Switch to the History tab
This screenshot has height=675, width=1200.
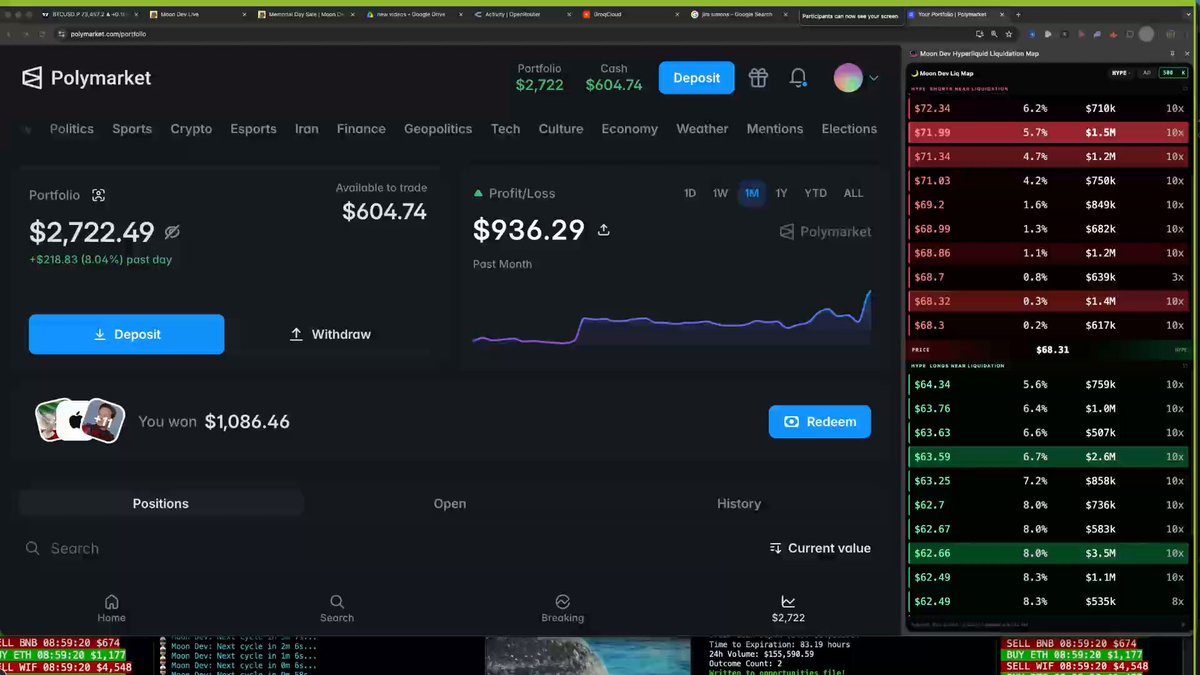point(739,504)
